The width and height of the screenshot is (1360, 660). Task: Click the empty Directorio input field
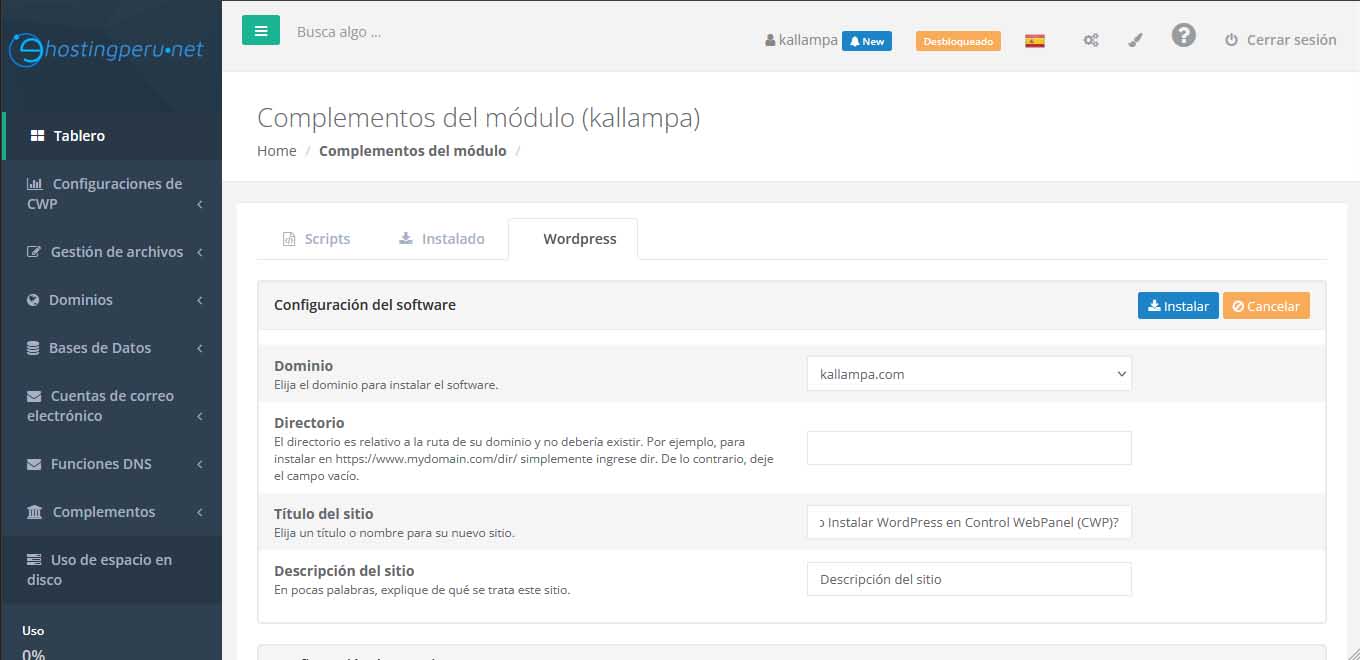point(969,448)
